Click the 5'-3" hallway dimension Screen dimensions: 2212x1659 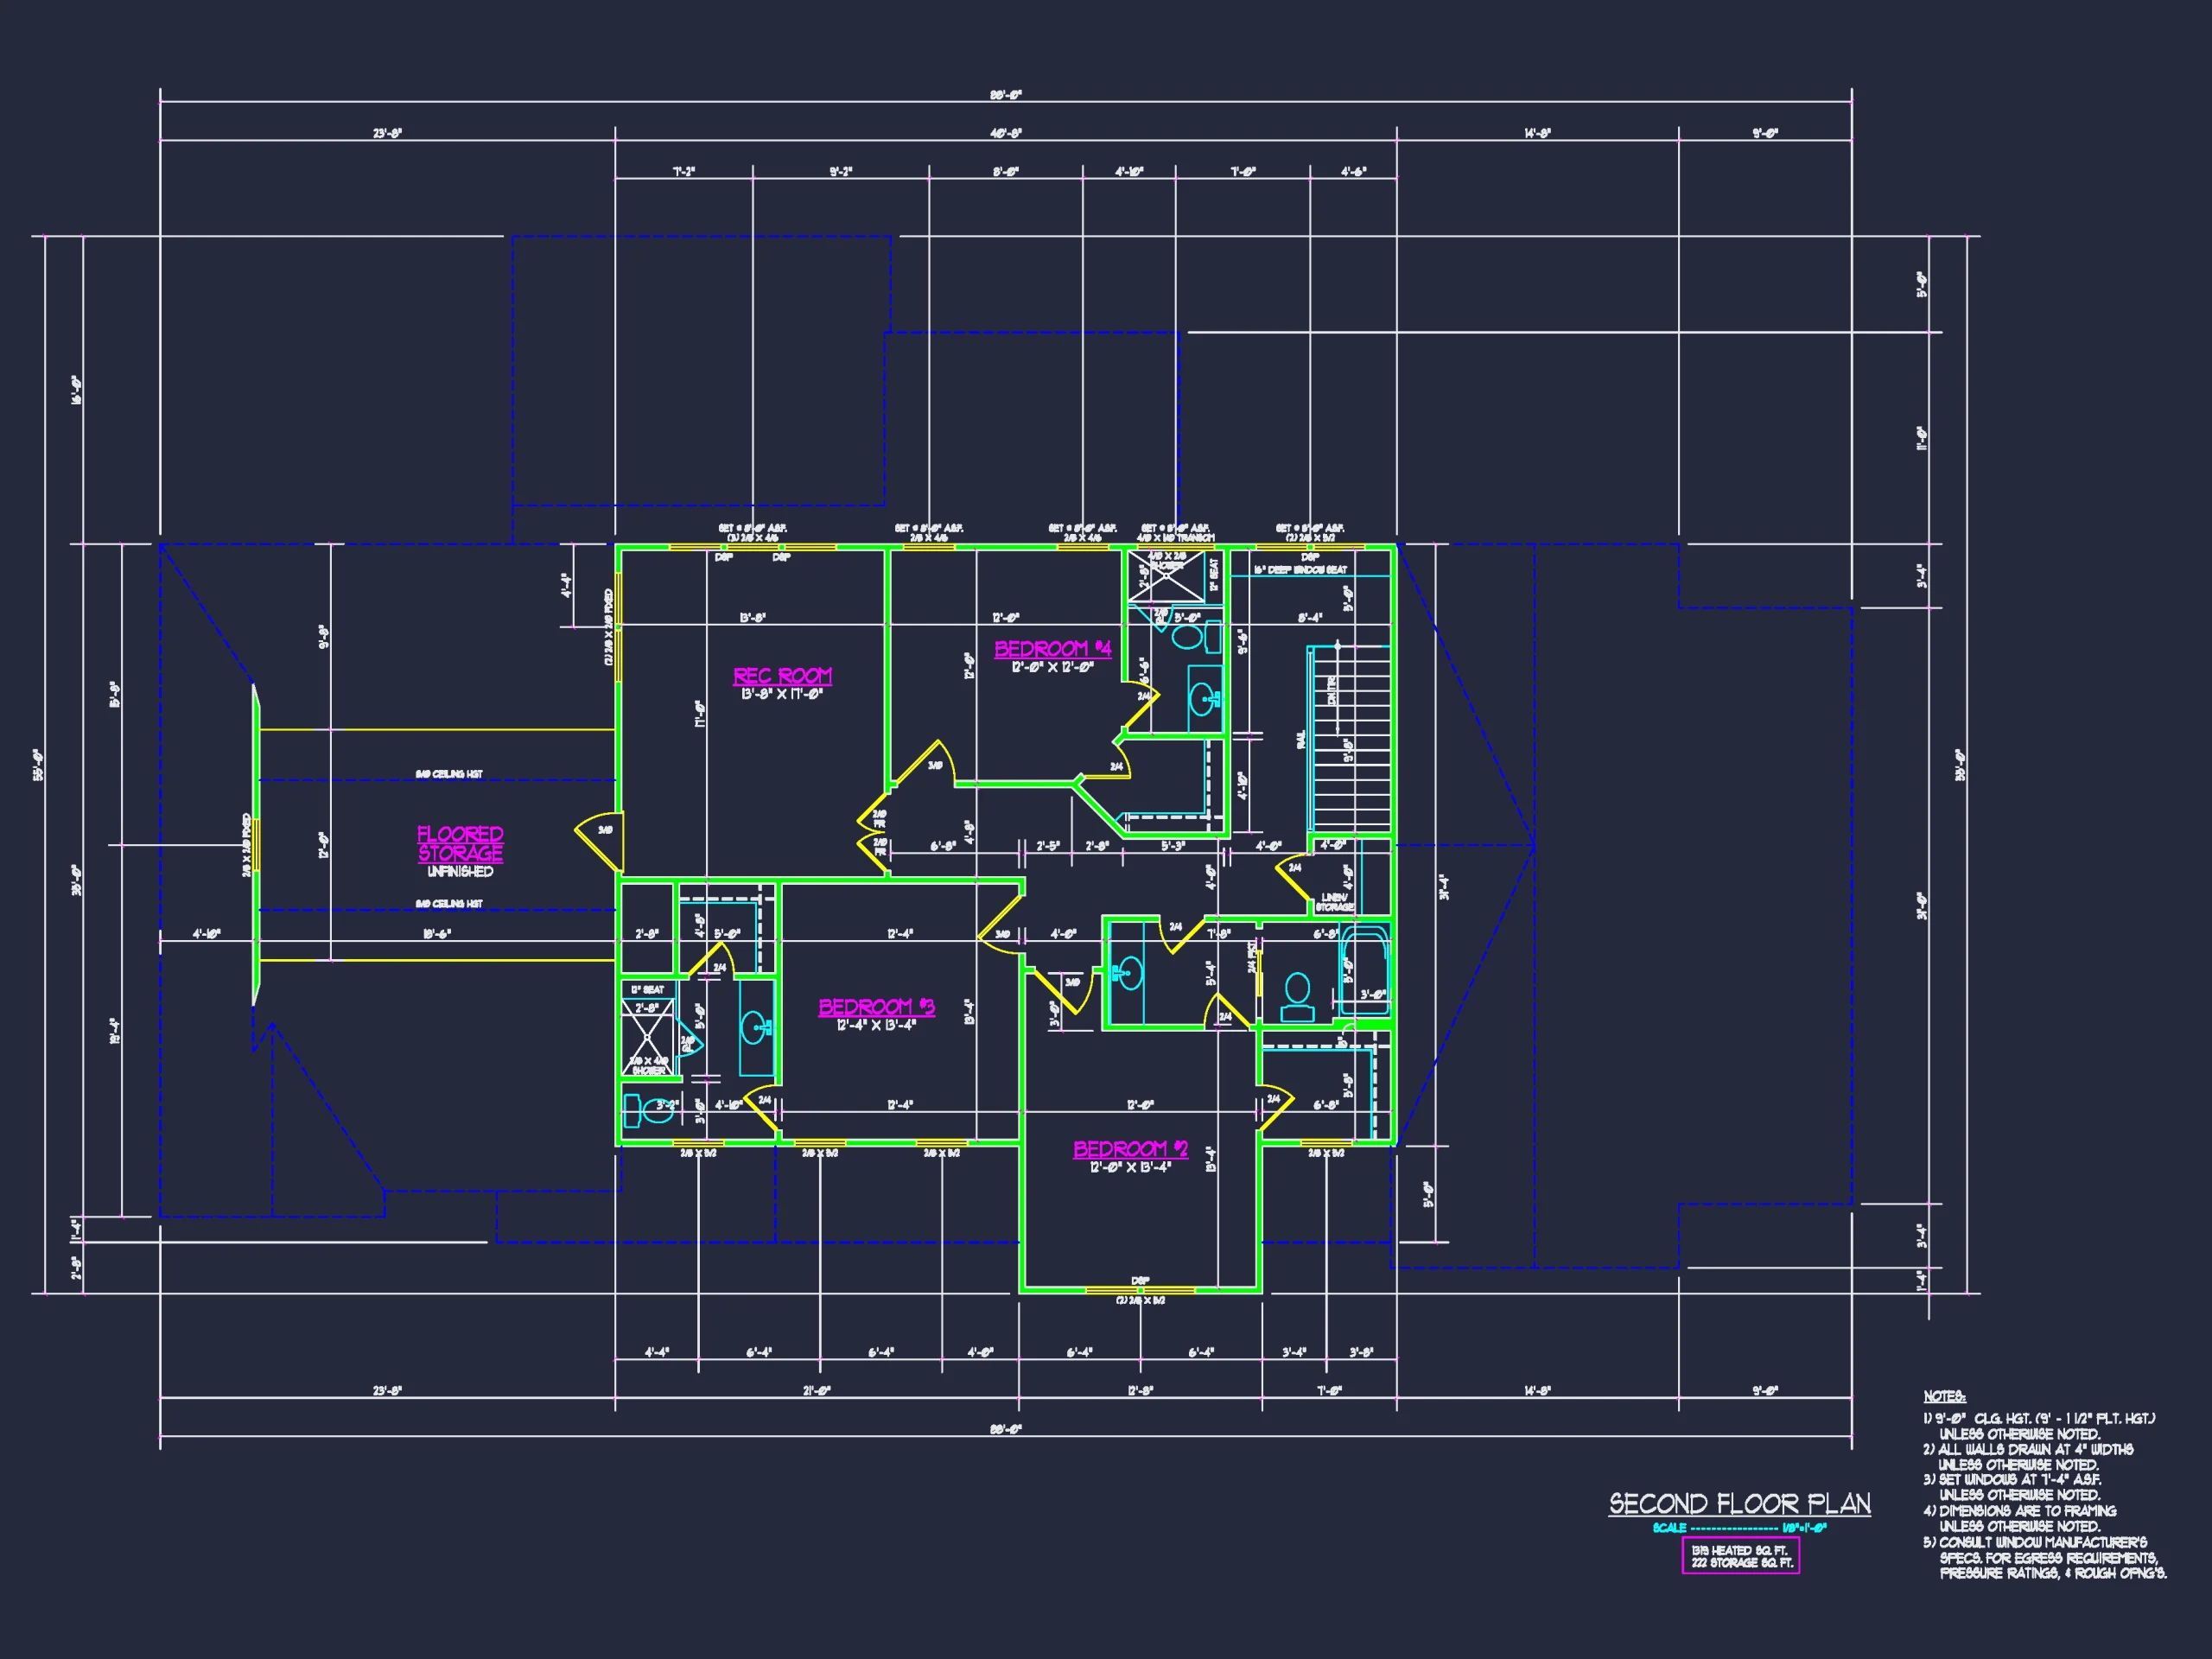tap(1173, 846)
